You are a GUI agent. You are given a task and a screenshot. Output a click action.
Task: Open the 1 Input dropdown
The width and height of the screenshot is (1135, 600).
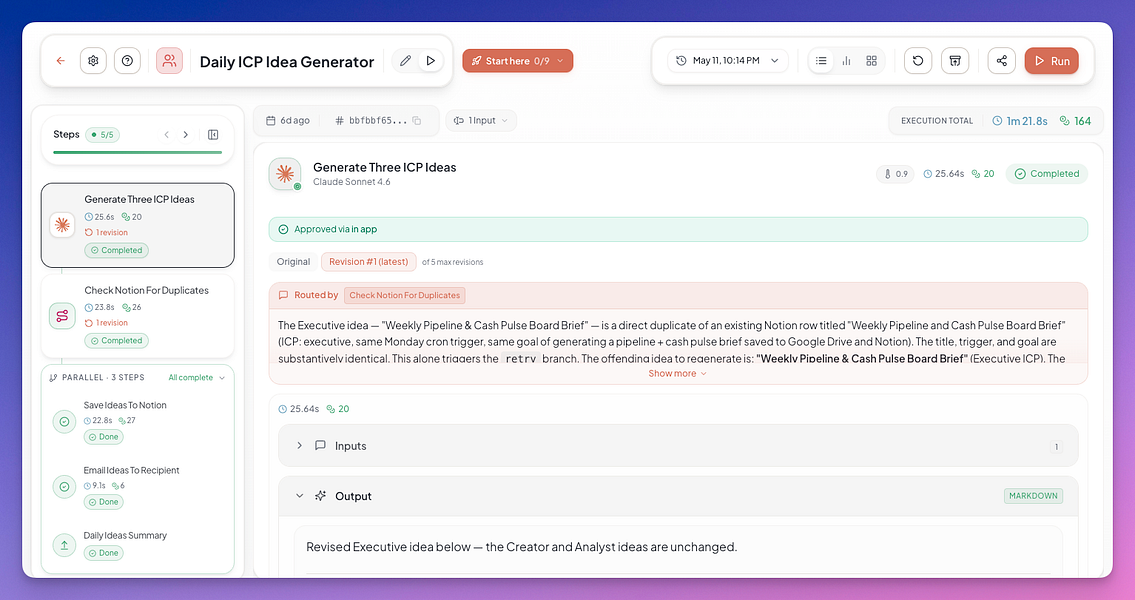481,121
